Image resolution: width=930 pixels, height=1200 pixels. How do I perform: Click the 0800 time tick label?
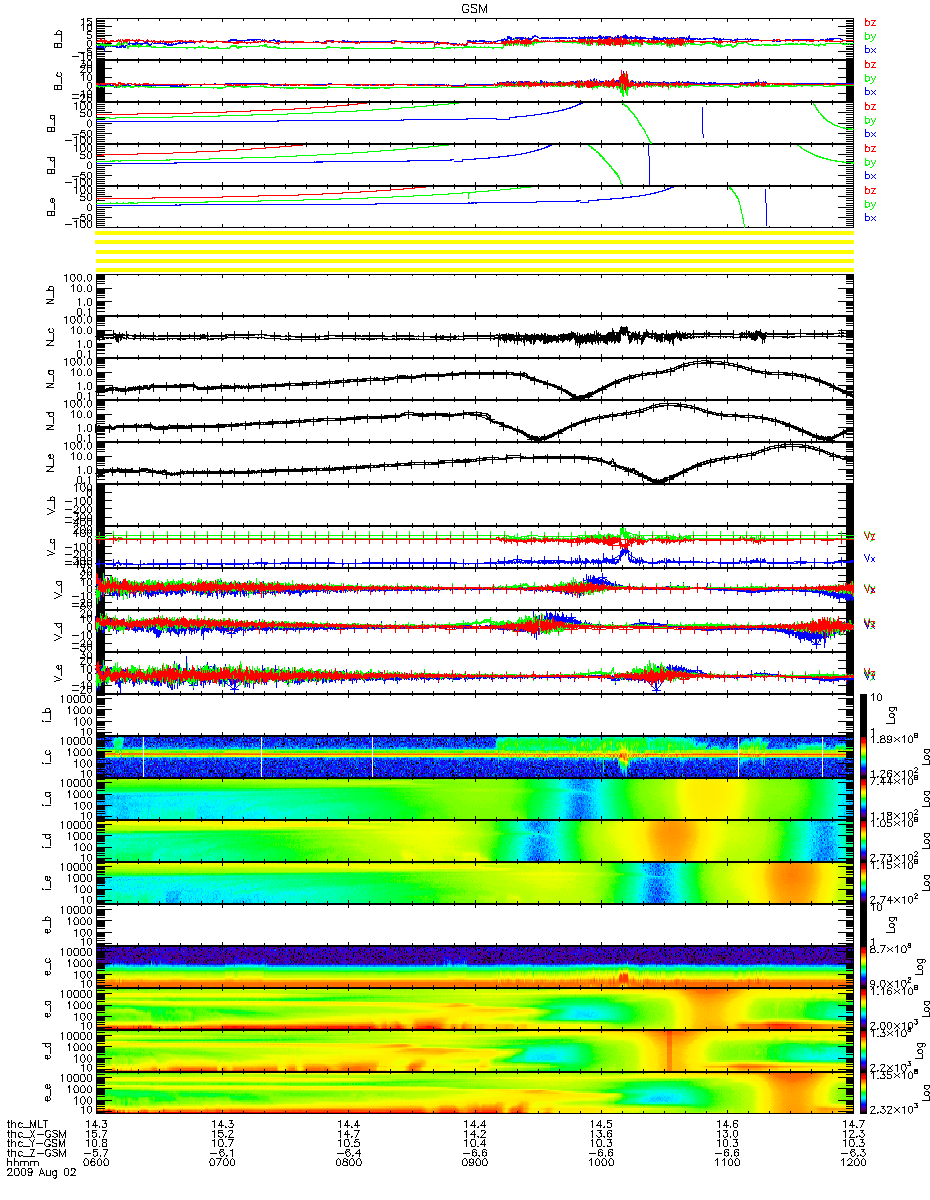[349, 1164]
